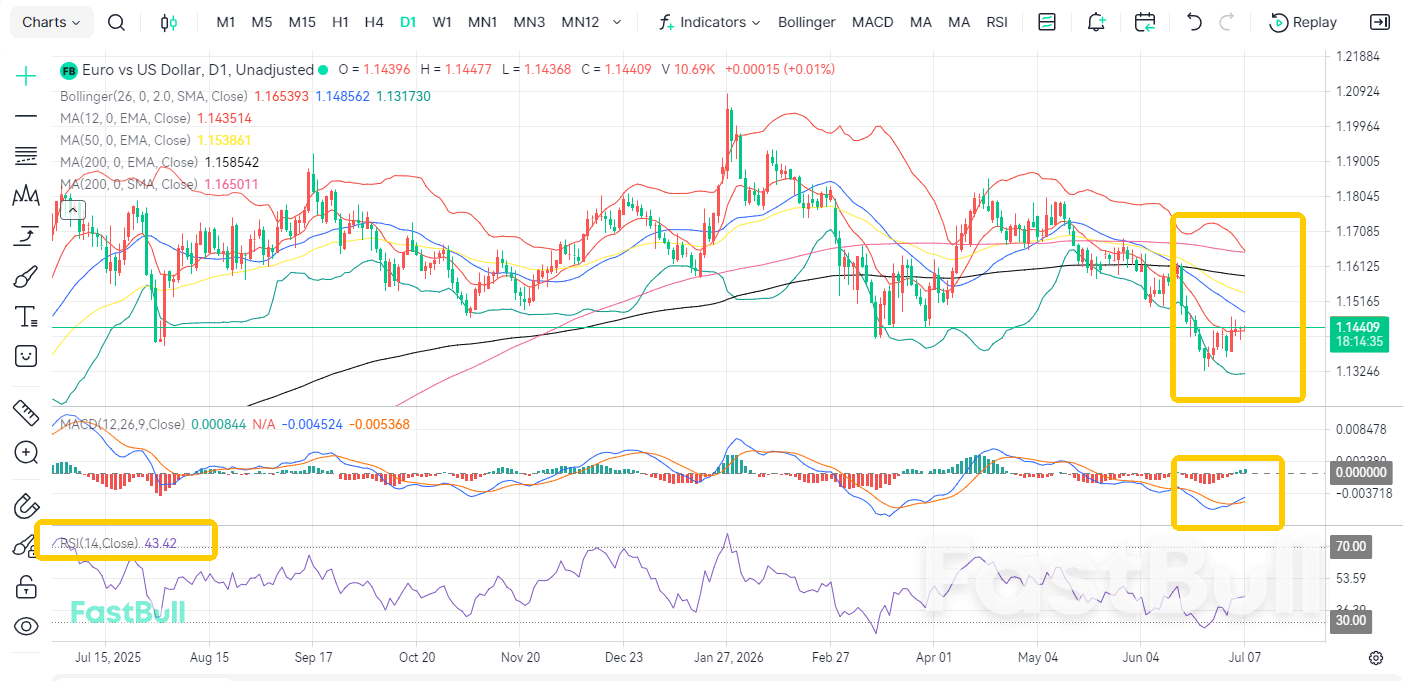Select the MA(200, 0, EMA, Close) legend
Image resolution: width=1403 pixels, height=681 pixels.
click(129, 162)
